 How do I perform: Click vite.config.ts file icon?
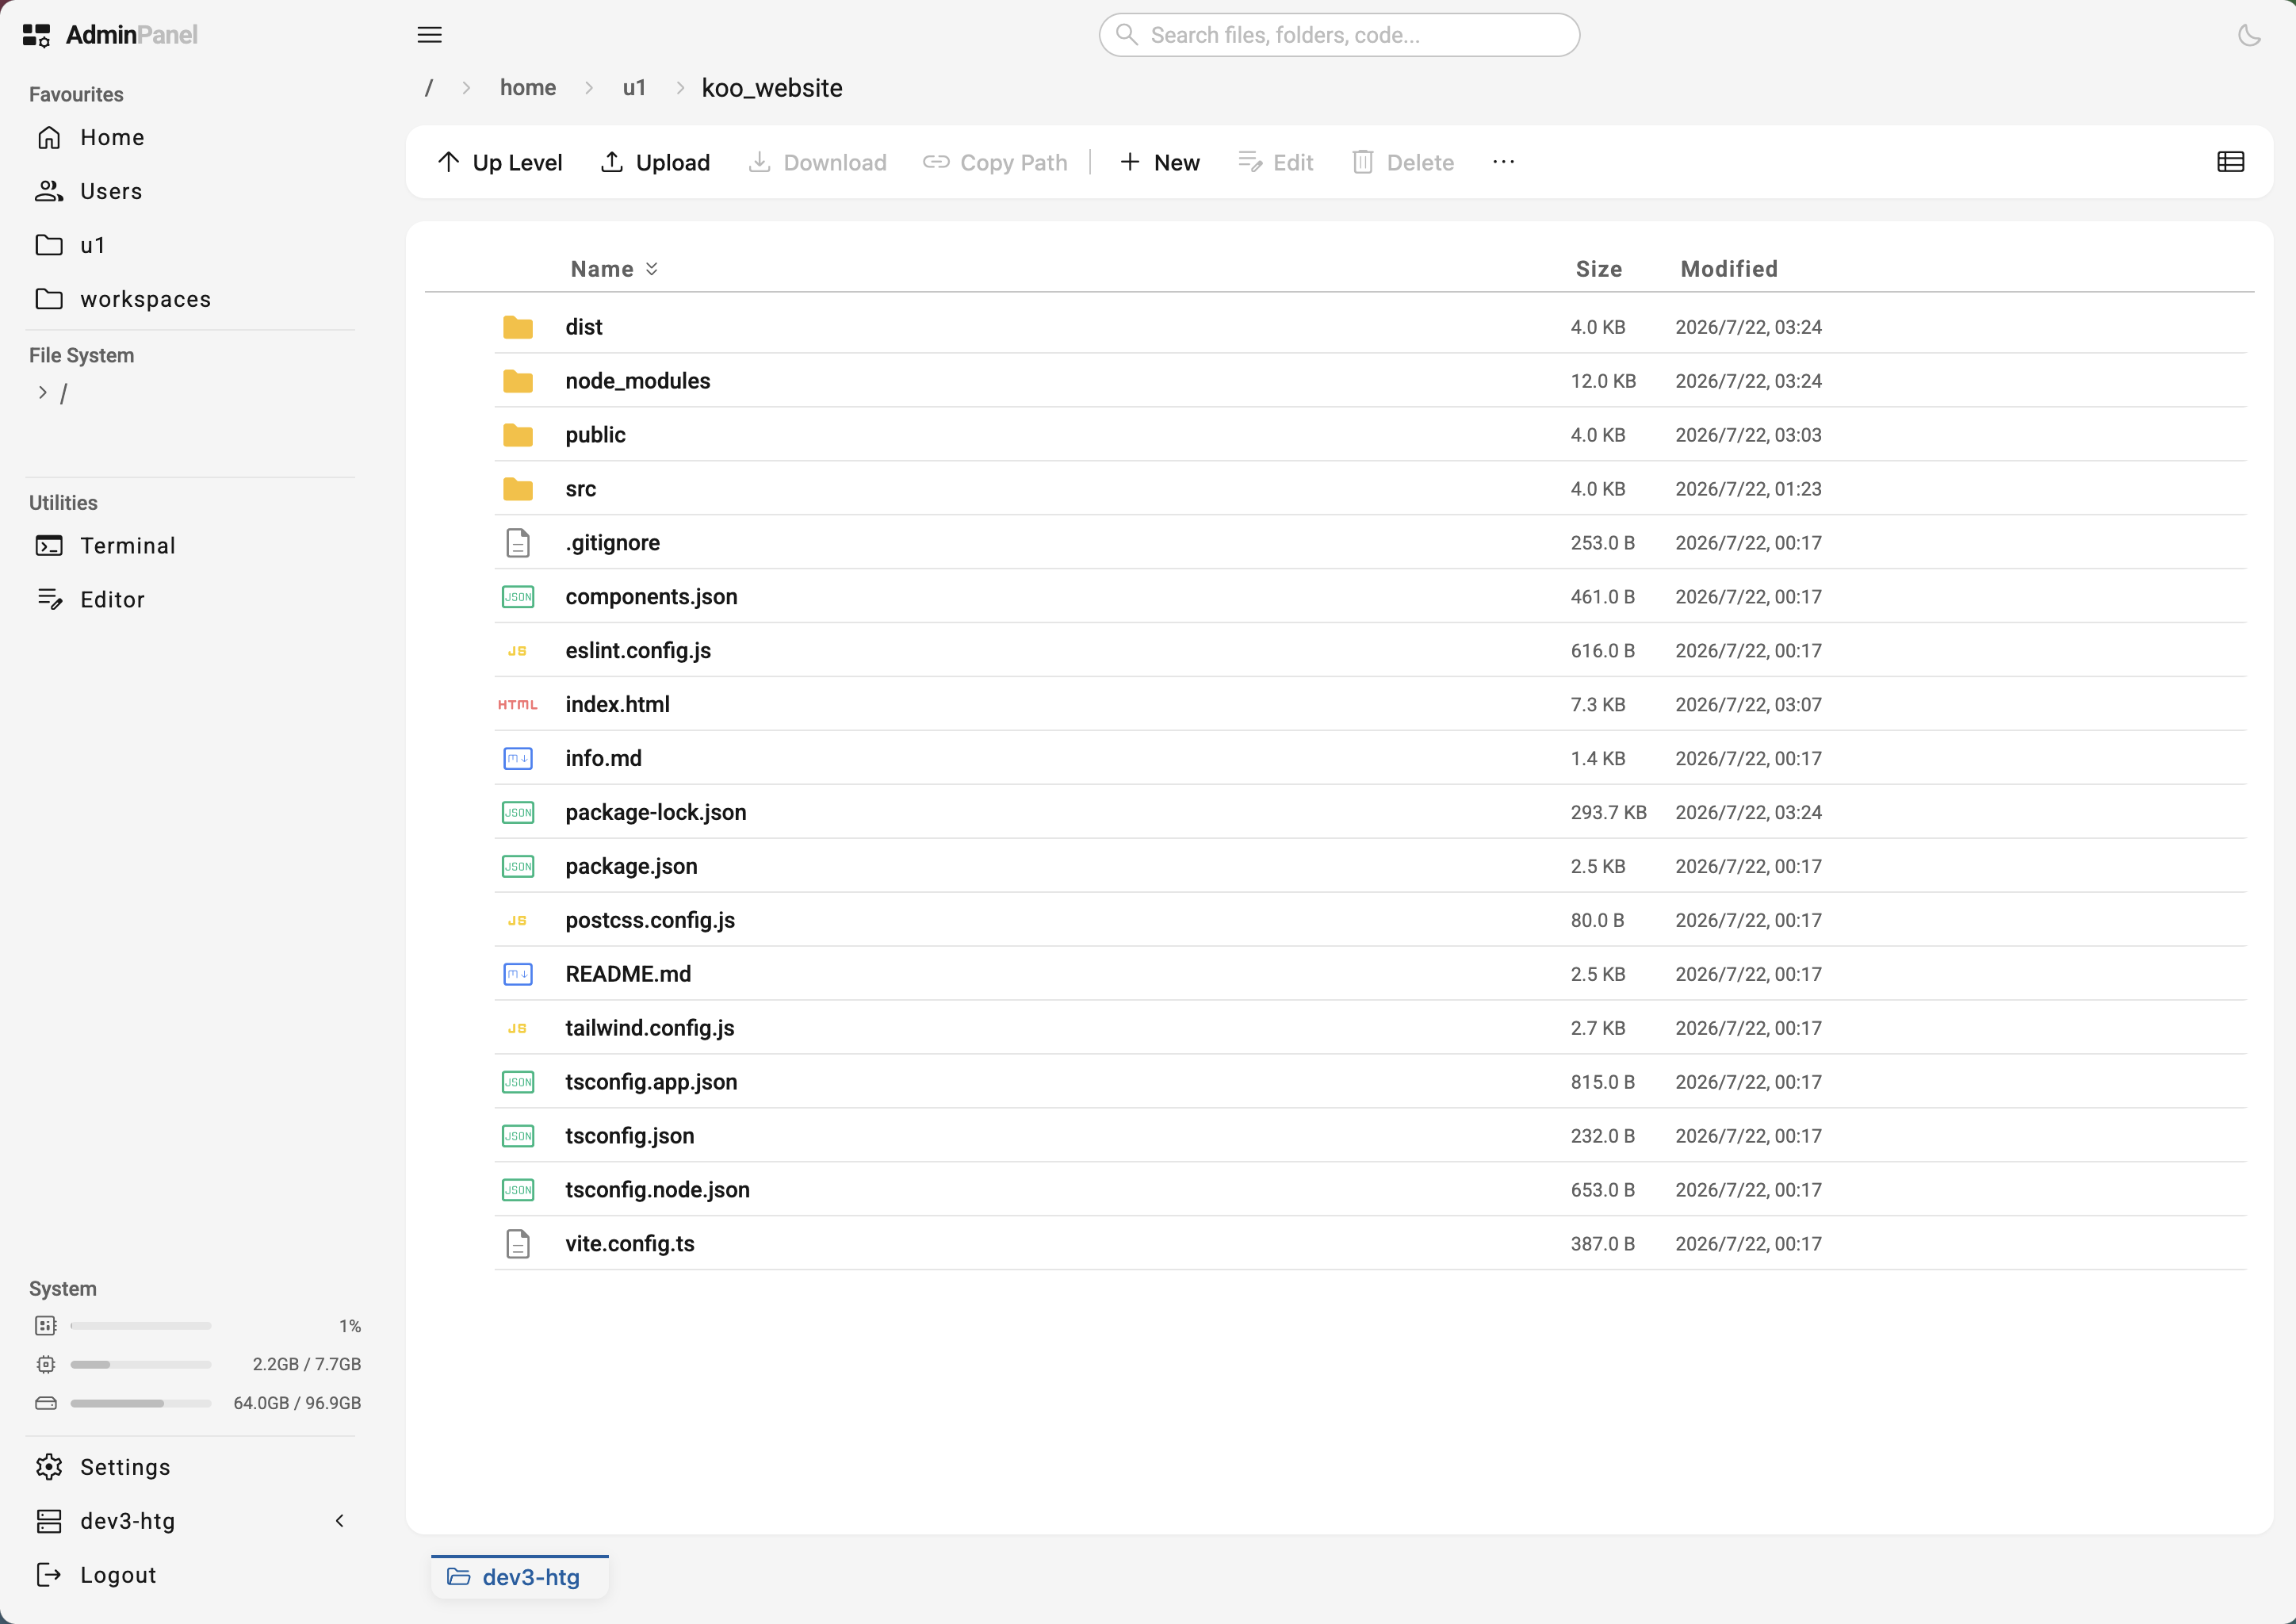518,1244
